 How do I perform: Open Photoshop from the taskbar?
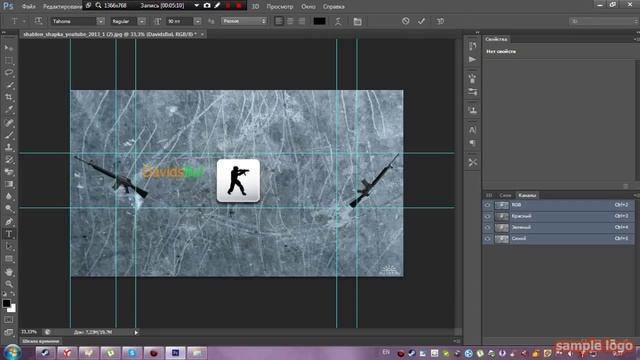tap(176, 353)
